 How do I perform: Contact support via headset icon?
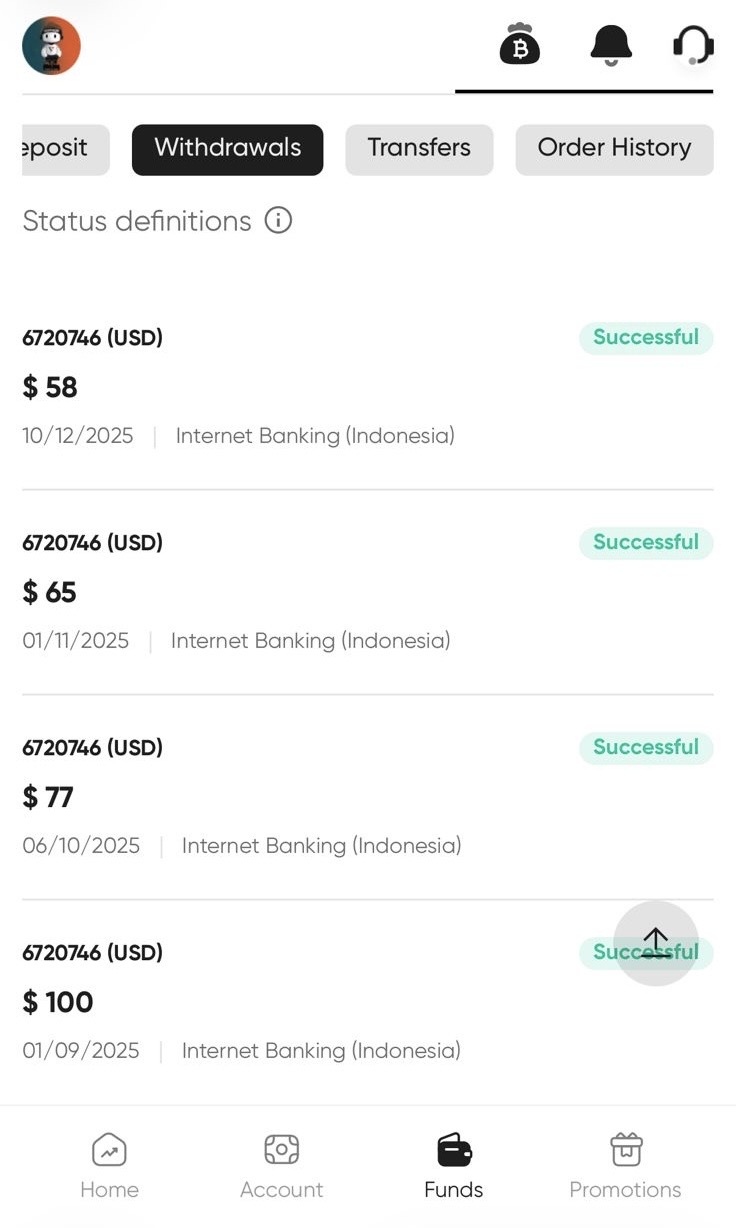tap(693, 45)
